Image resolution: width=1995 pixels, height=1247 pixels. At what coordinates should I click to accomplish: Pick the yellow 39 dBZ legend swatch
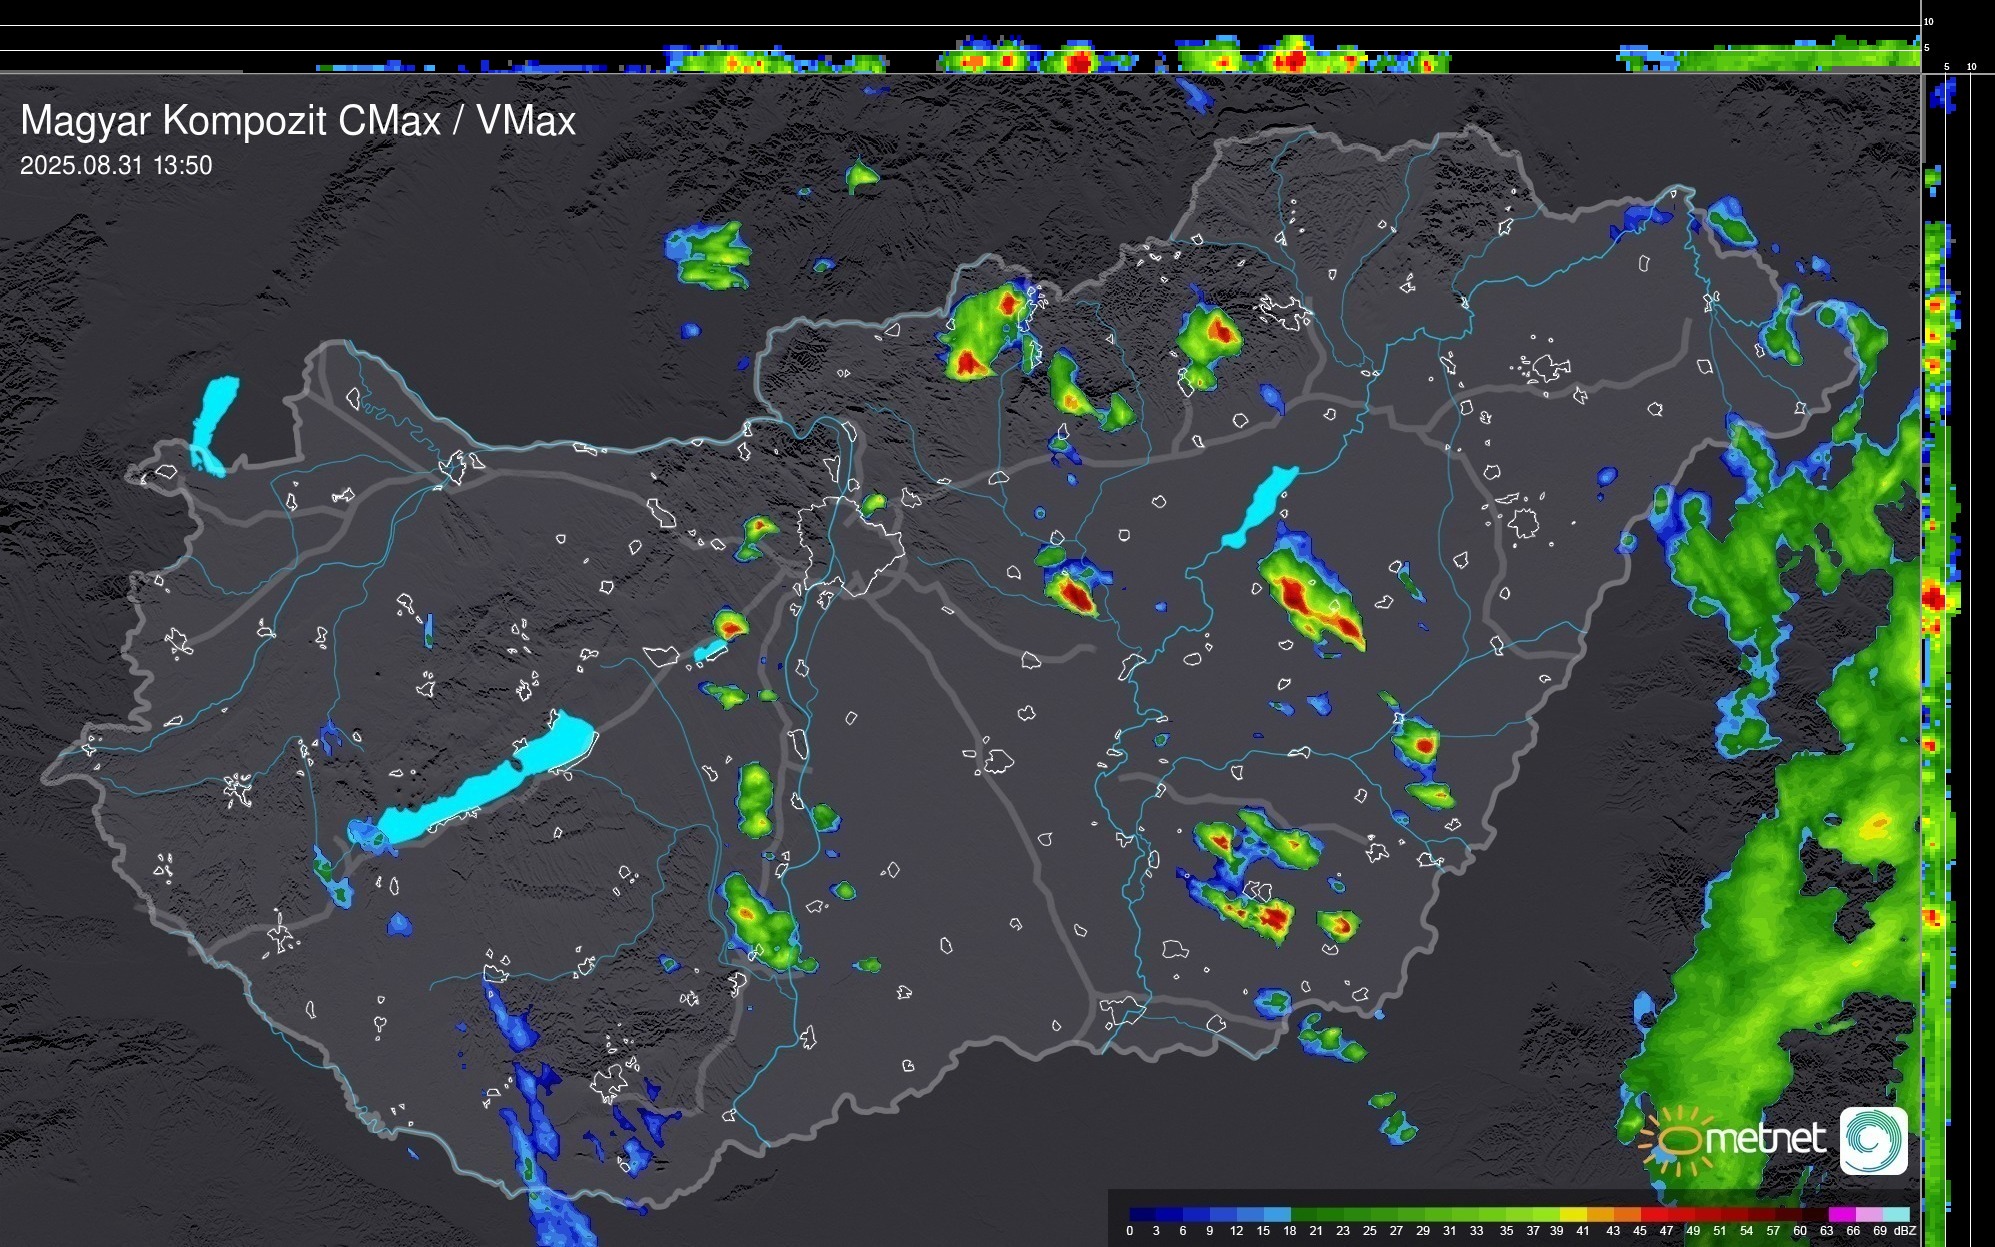click(x=1574, y=1214)
